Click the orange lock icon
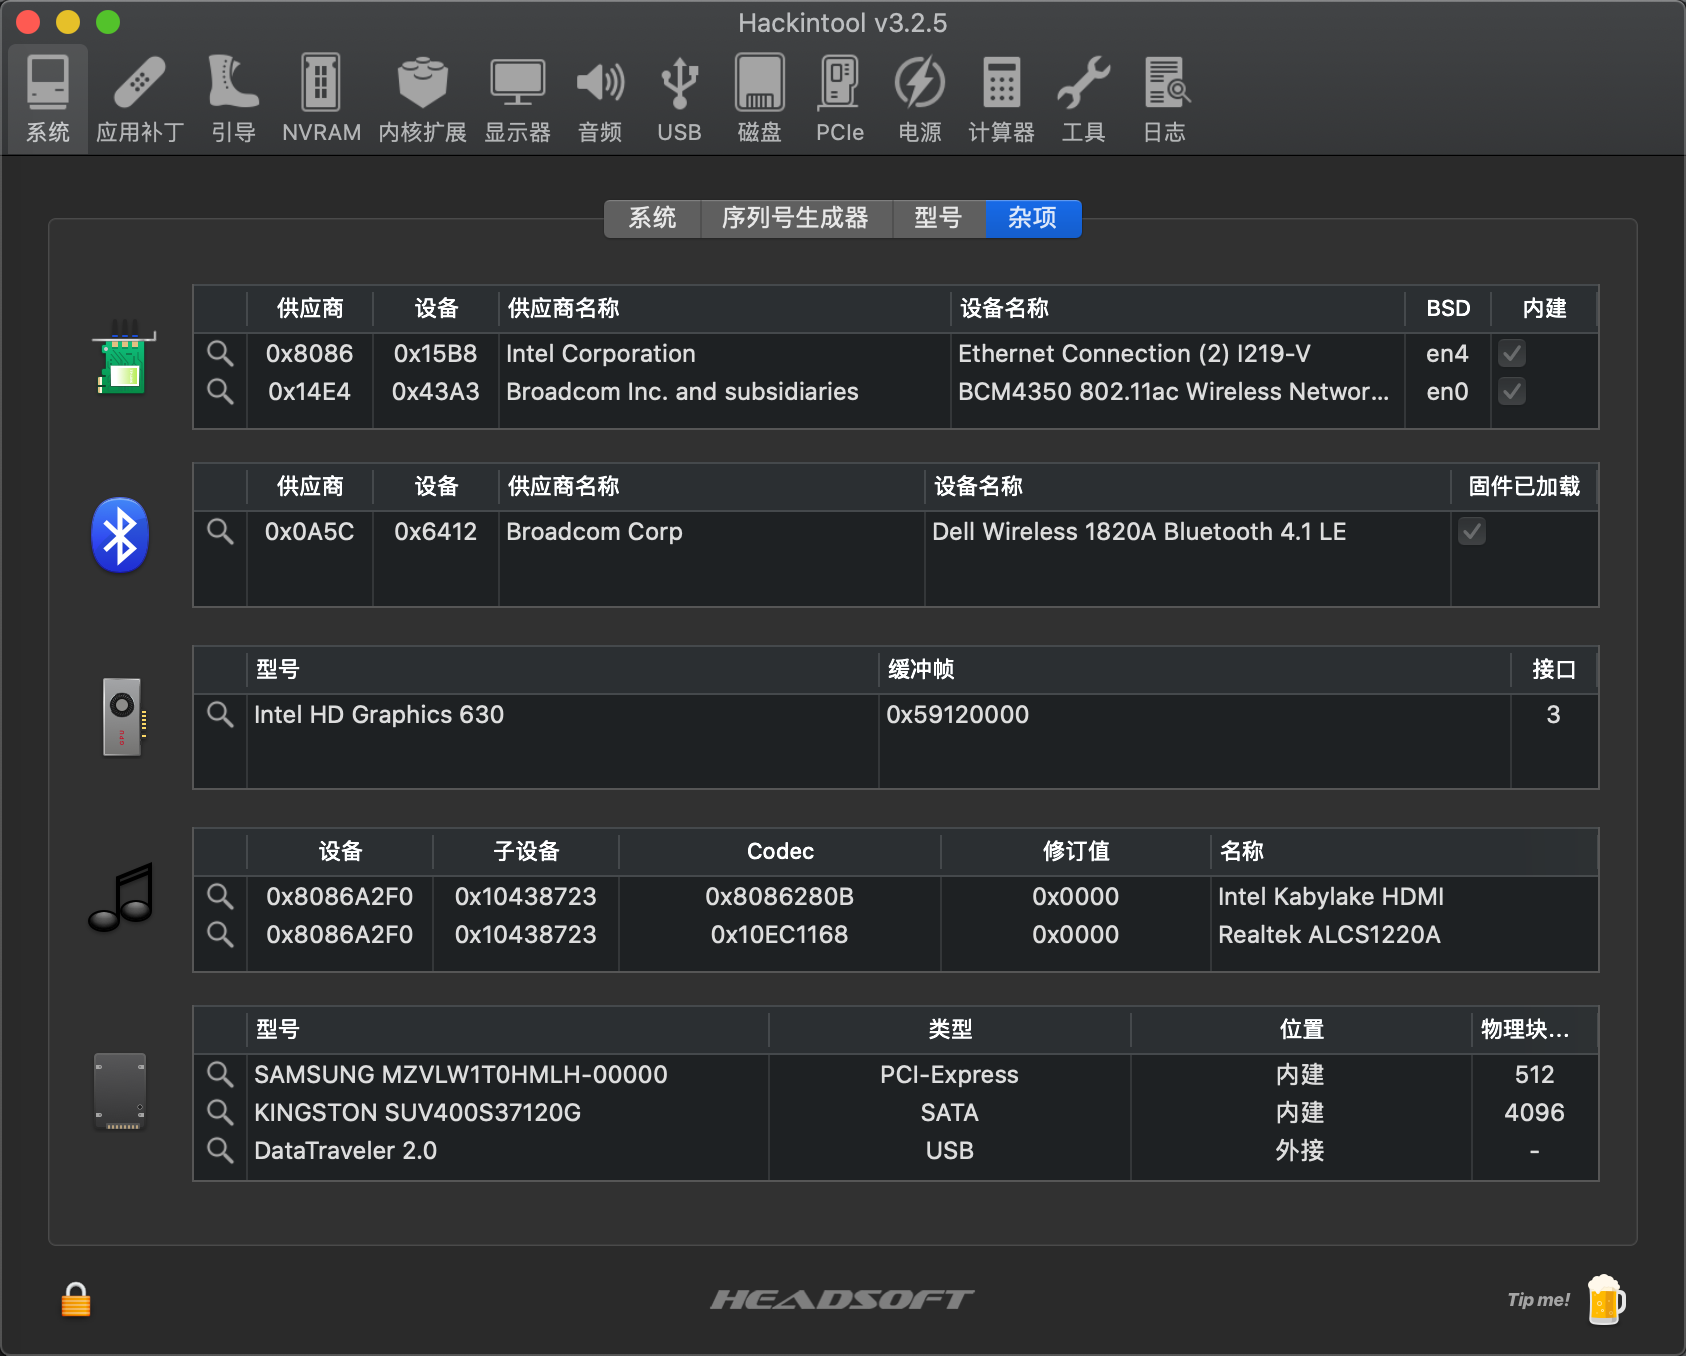This screenshot has height=1356, width=1686. pos(76,1300)
